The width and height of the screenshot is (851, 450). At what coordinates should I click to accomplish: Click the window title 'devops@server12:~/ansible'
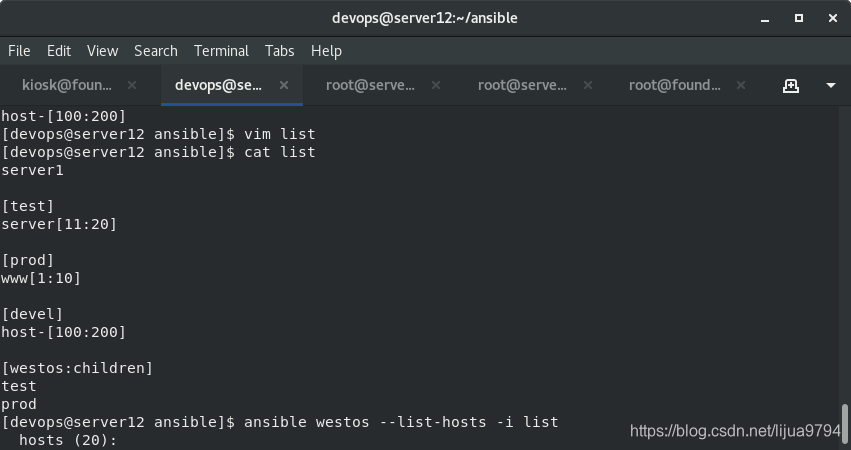(425, 18)
